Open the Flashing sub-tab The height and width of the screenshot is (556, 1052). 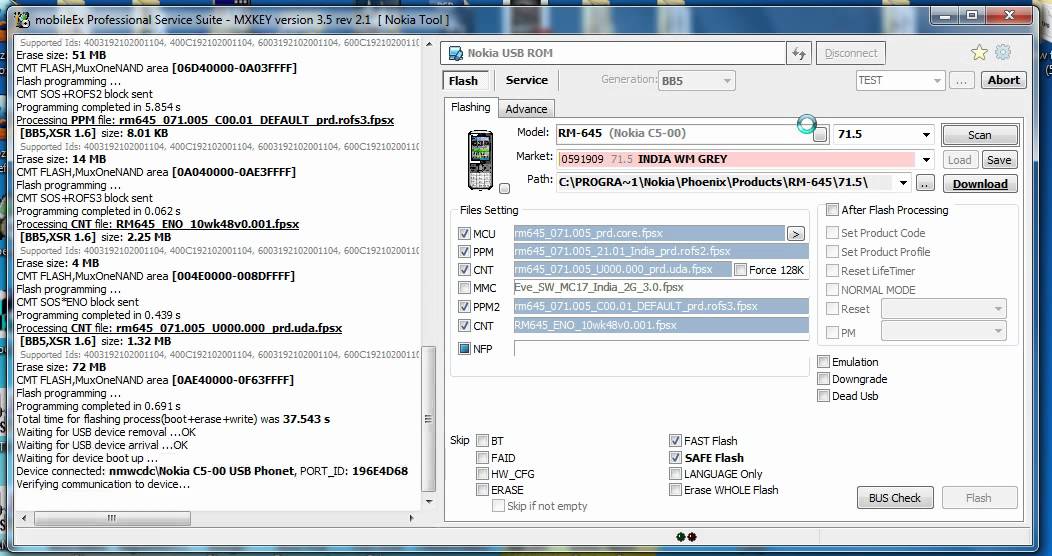470,107
